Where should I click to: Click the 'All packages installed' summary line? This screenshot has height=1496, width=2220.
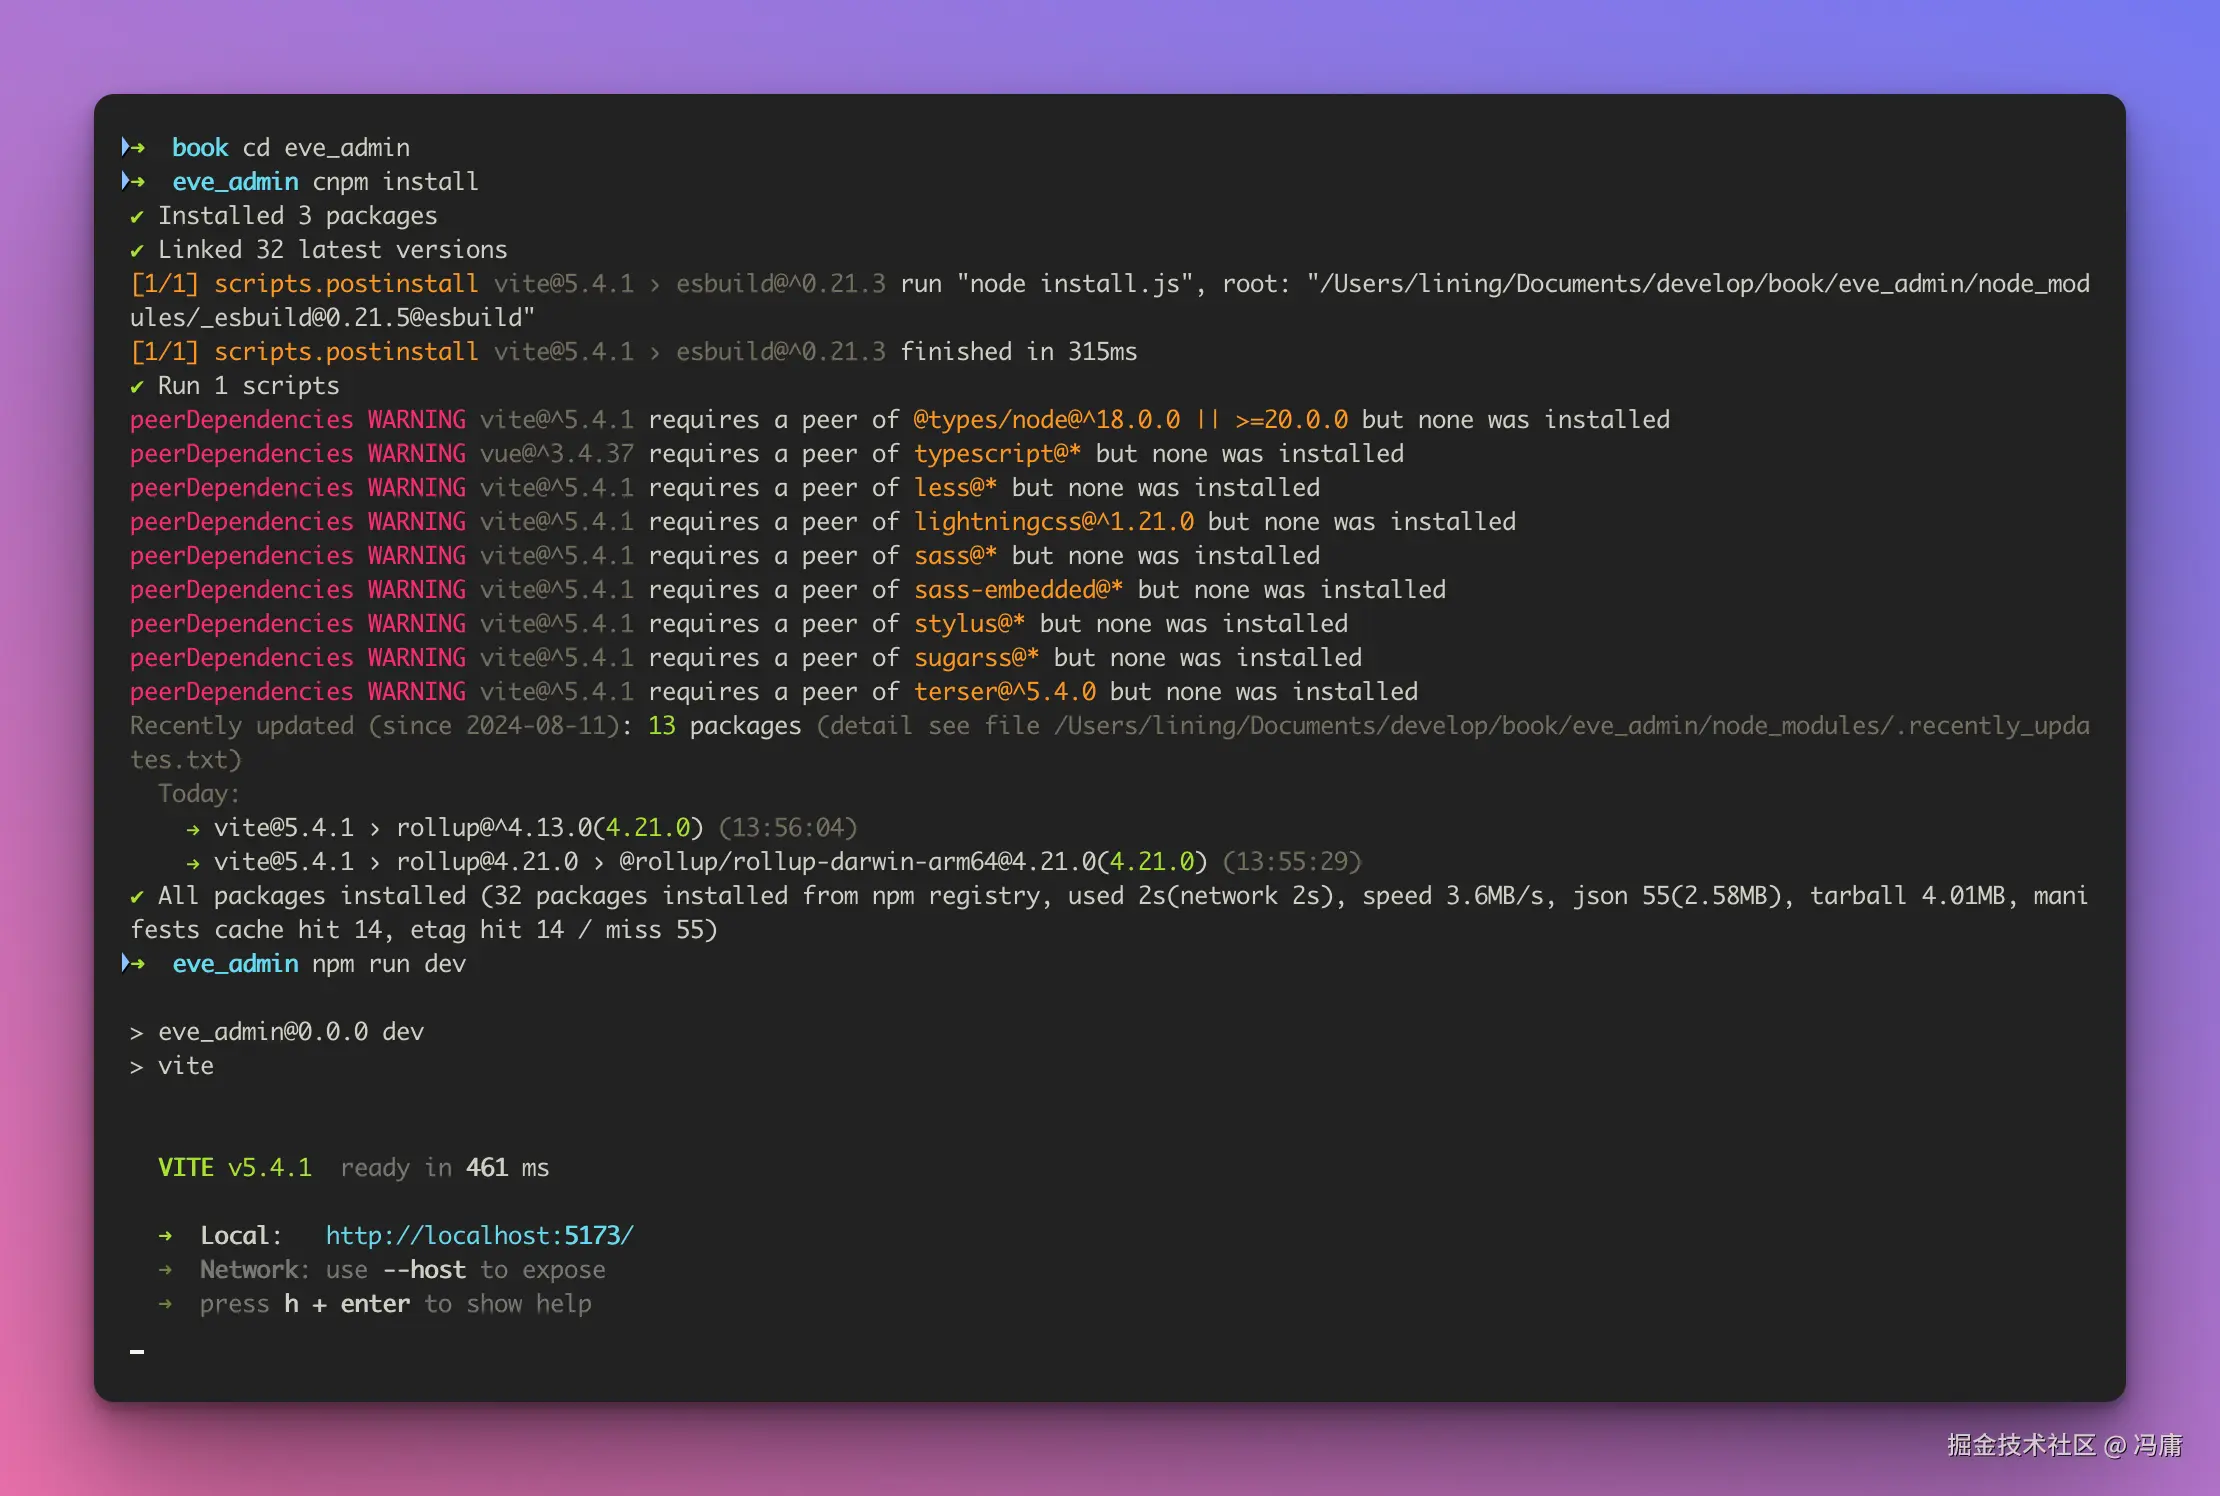point(1109,895)
